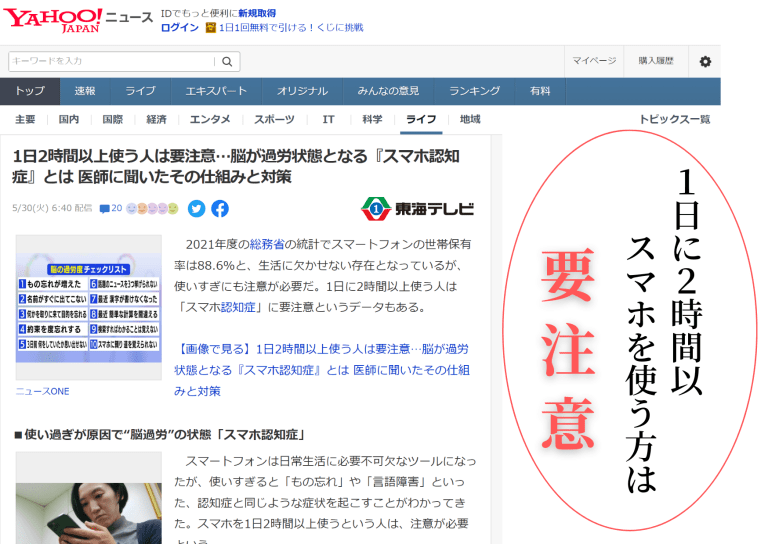
Task: Open the comments bubble showing 20
Action: tap(111, 209)
